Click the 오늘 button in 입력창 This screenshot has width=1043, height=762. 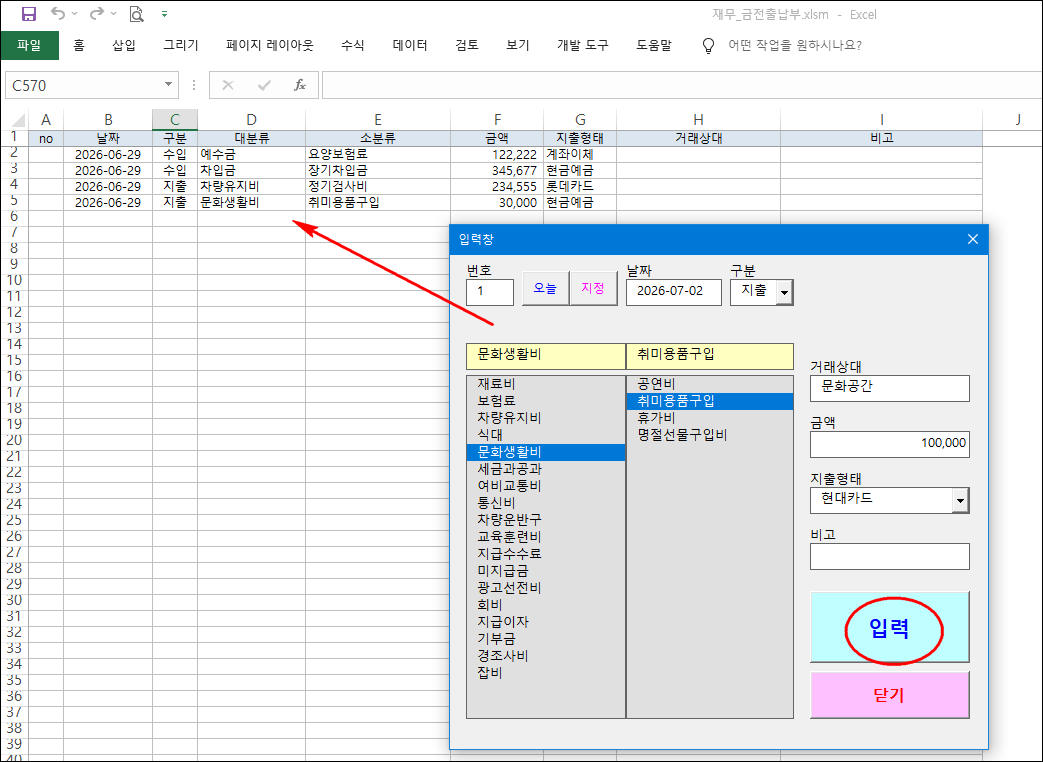[545, 288]
